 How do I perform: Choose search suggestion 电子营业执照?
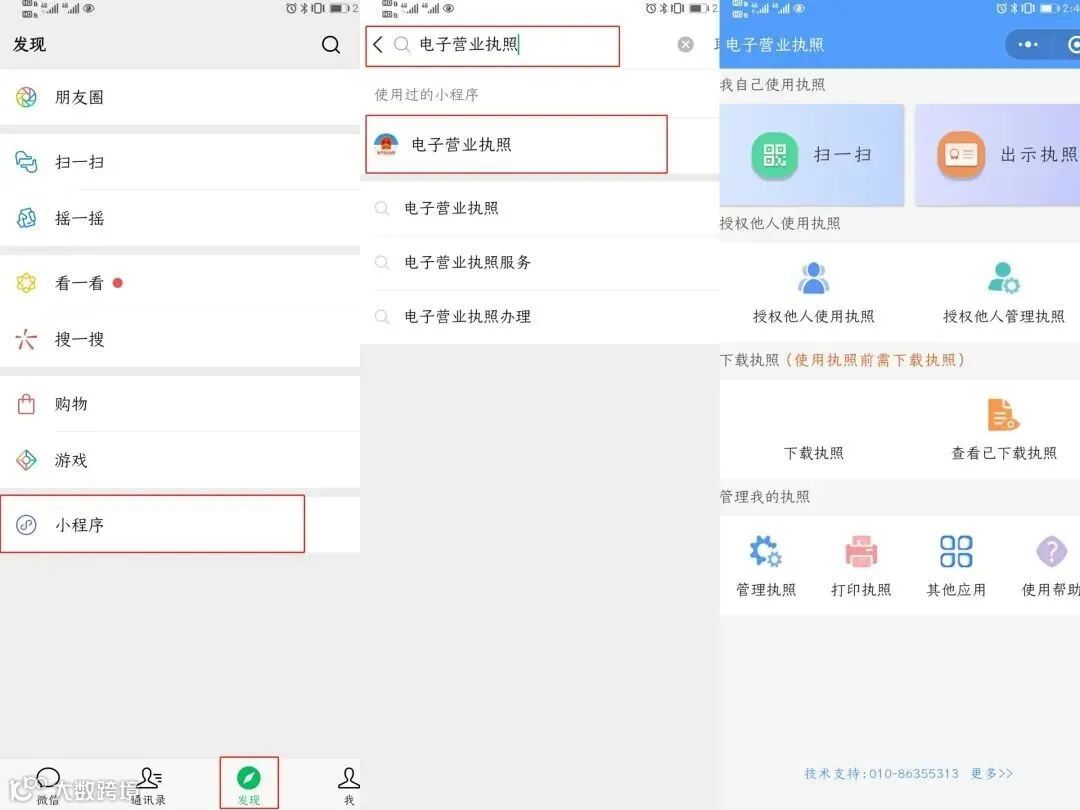[540, 208]
